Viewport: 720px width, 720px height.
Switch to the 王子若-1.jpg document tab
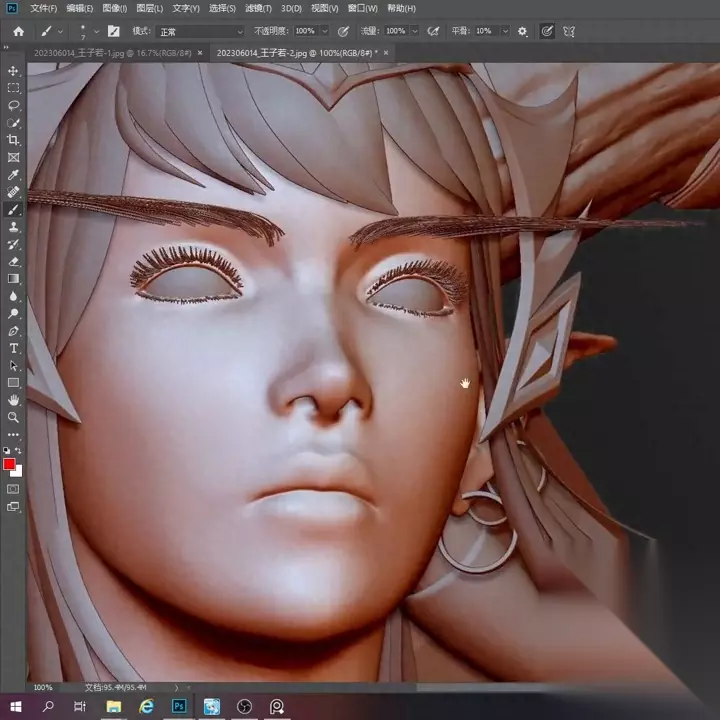[x=110, y=51]
